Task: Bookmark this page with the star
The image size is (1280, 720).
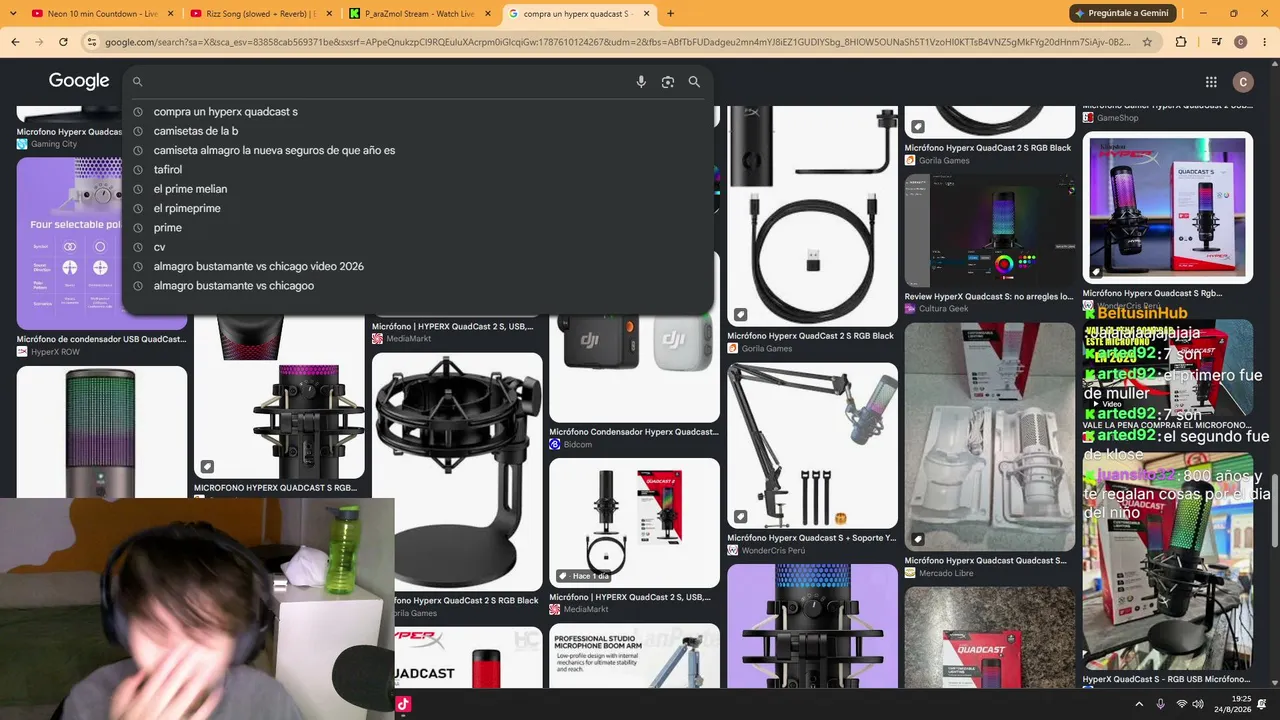Action: [x=1147, y=42]
